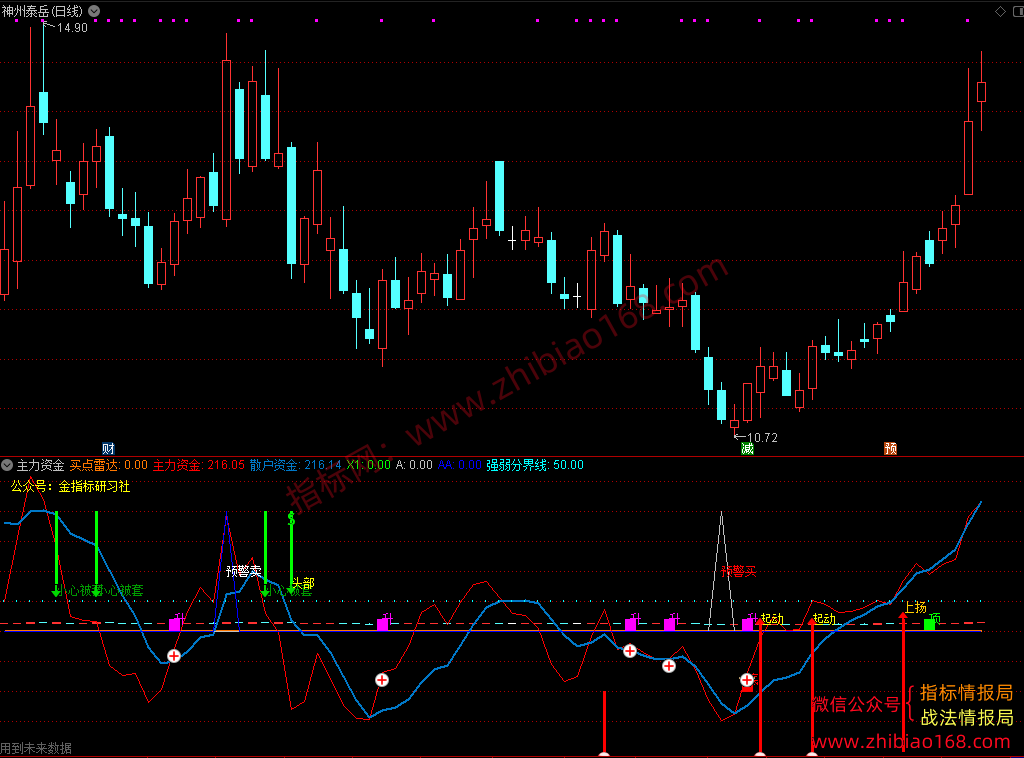
Task: Click the last red candlestick on the right
Action: [x=981, y=91]
